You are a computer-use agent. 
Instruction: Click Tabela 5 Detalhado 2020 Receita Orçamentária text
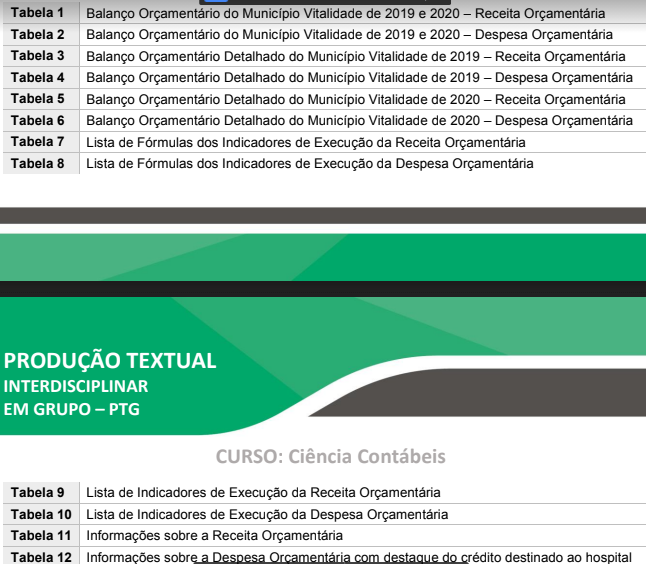[x=356, y=99]
